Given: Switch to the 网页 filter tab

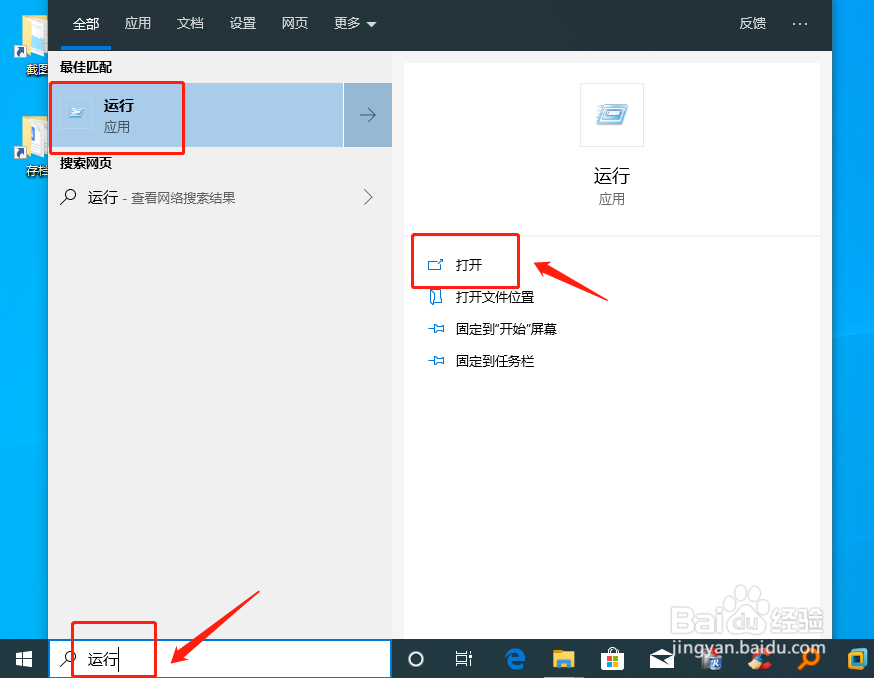Looking at the screenshot, I should [295, 23].
